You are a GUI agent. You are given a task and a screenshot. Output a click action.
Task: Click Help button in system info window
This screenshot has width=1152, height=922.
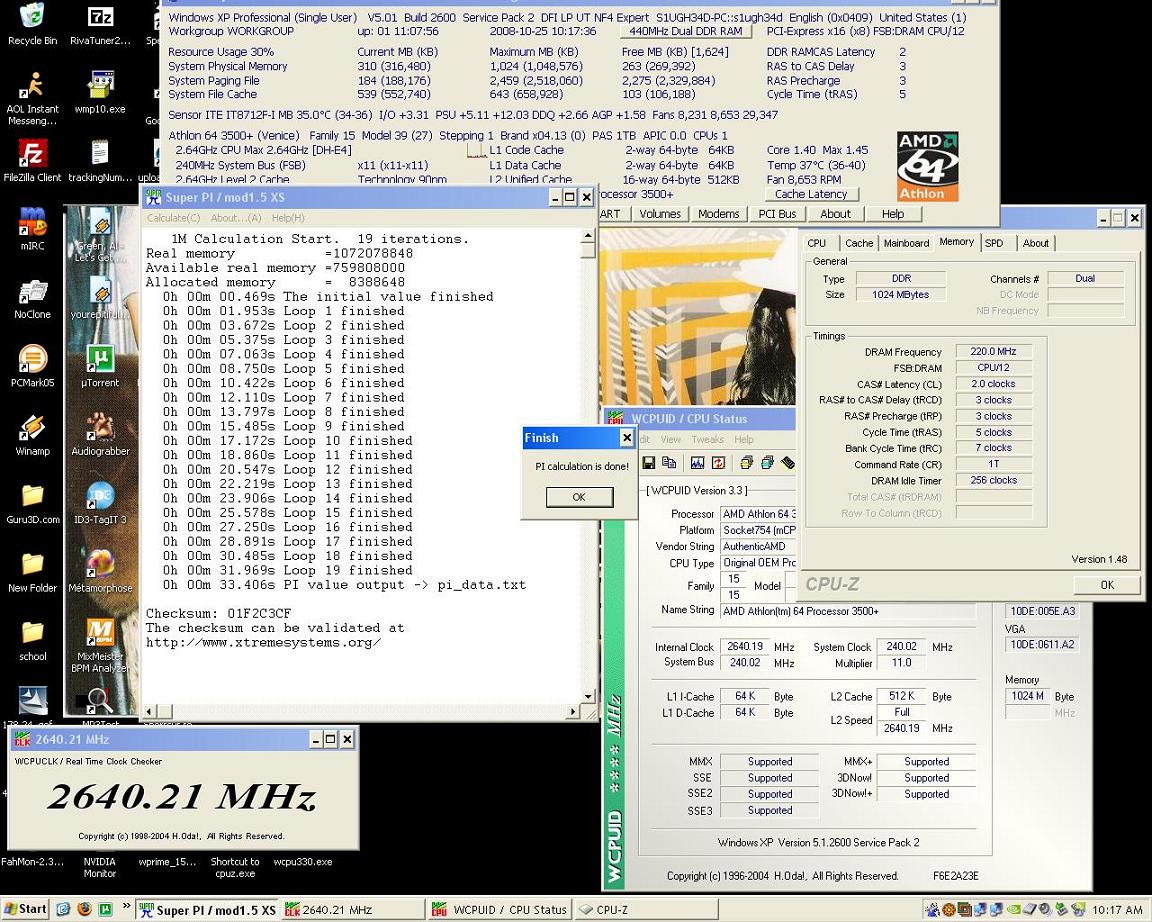893,214
